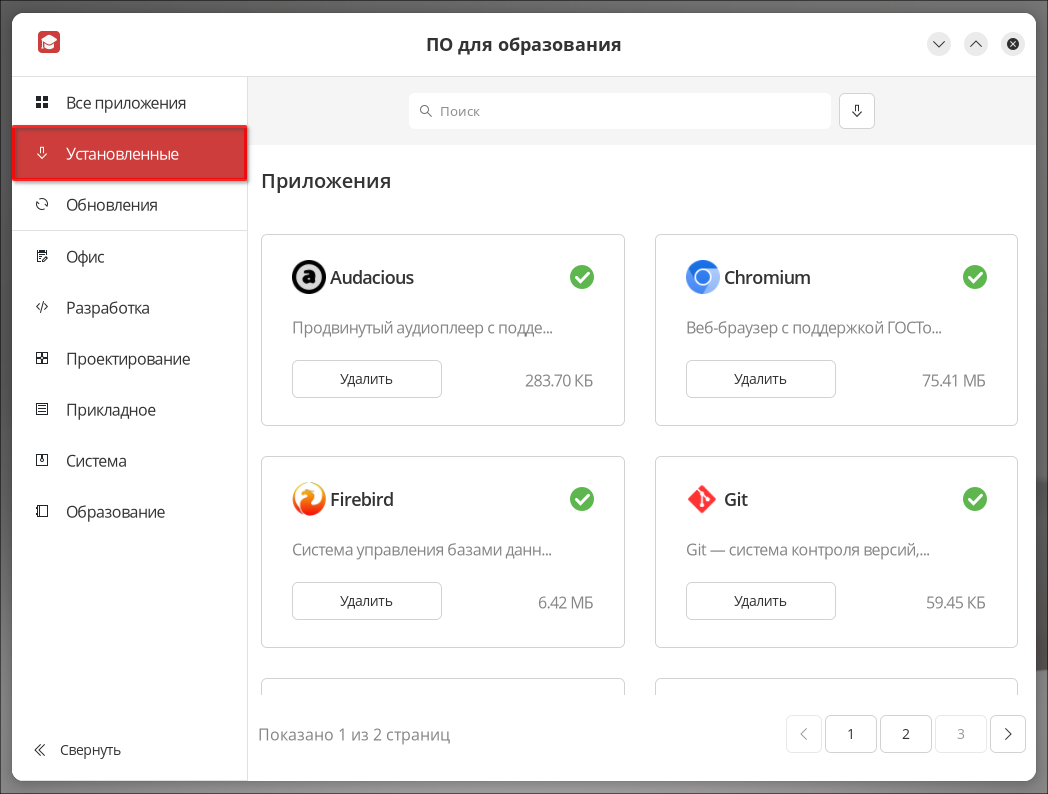Viewport: 1048px width, 794px height.
Task: Click the page 3 button
Action: click(960, 734)
